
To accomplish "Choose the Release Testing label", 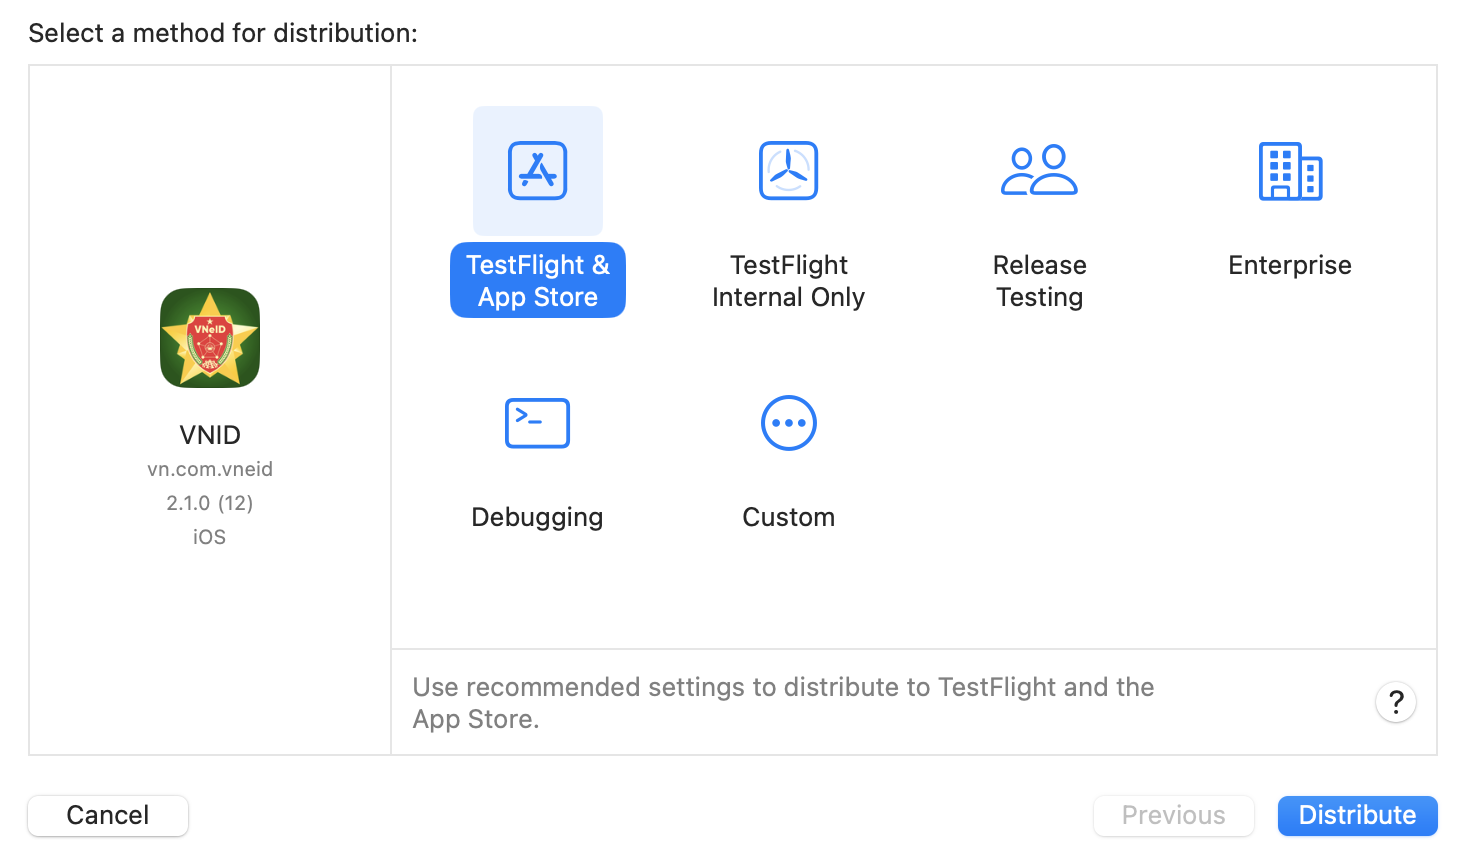I will click(1039, 281).
